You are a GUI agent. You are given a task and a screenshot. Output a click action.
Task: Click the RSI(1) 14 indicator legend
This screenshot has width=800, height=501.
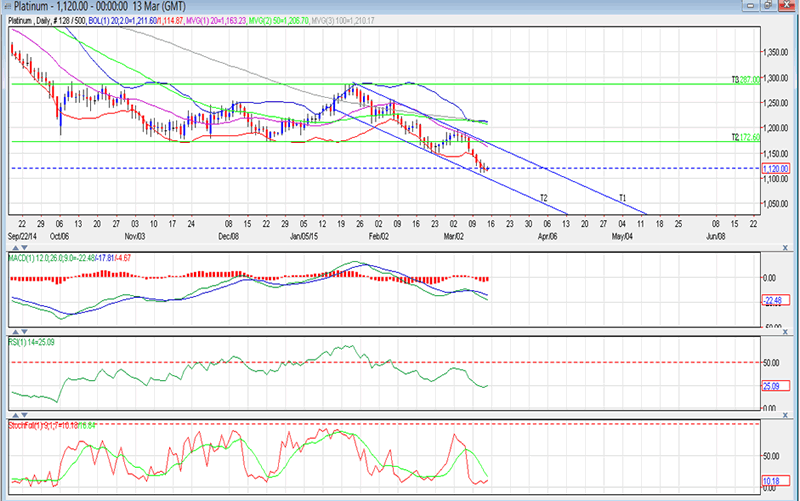(32, 342)
